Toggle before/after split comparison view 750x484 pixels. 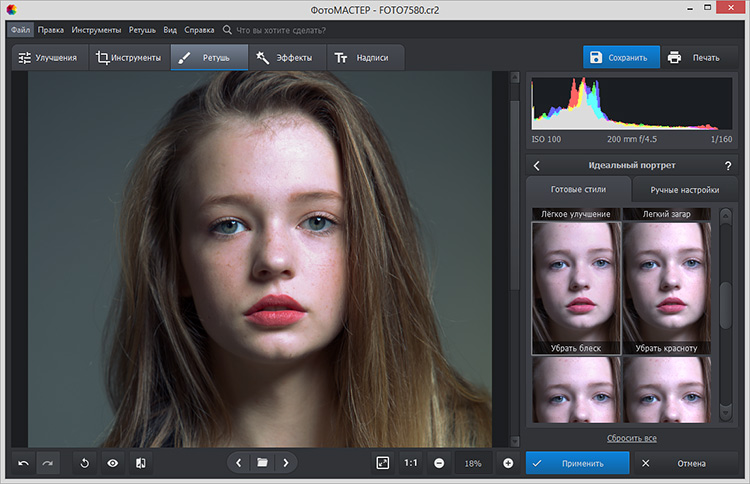(x=141, y=463)
